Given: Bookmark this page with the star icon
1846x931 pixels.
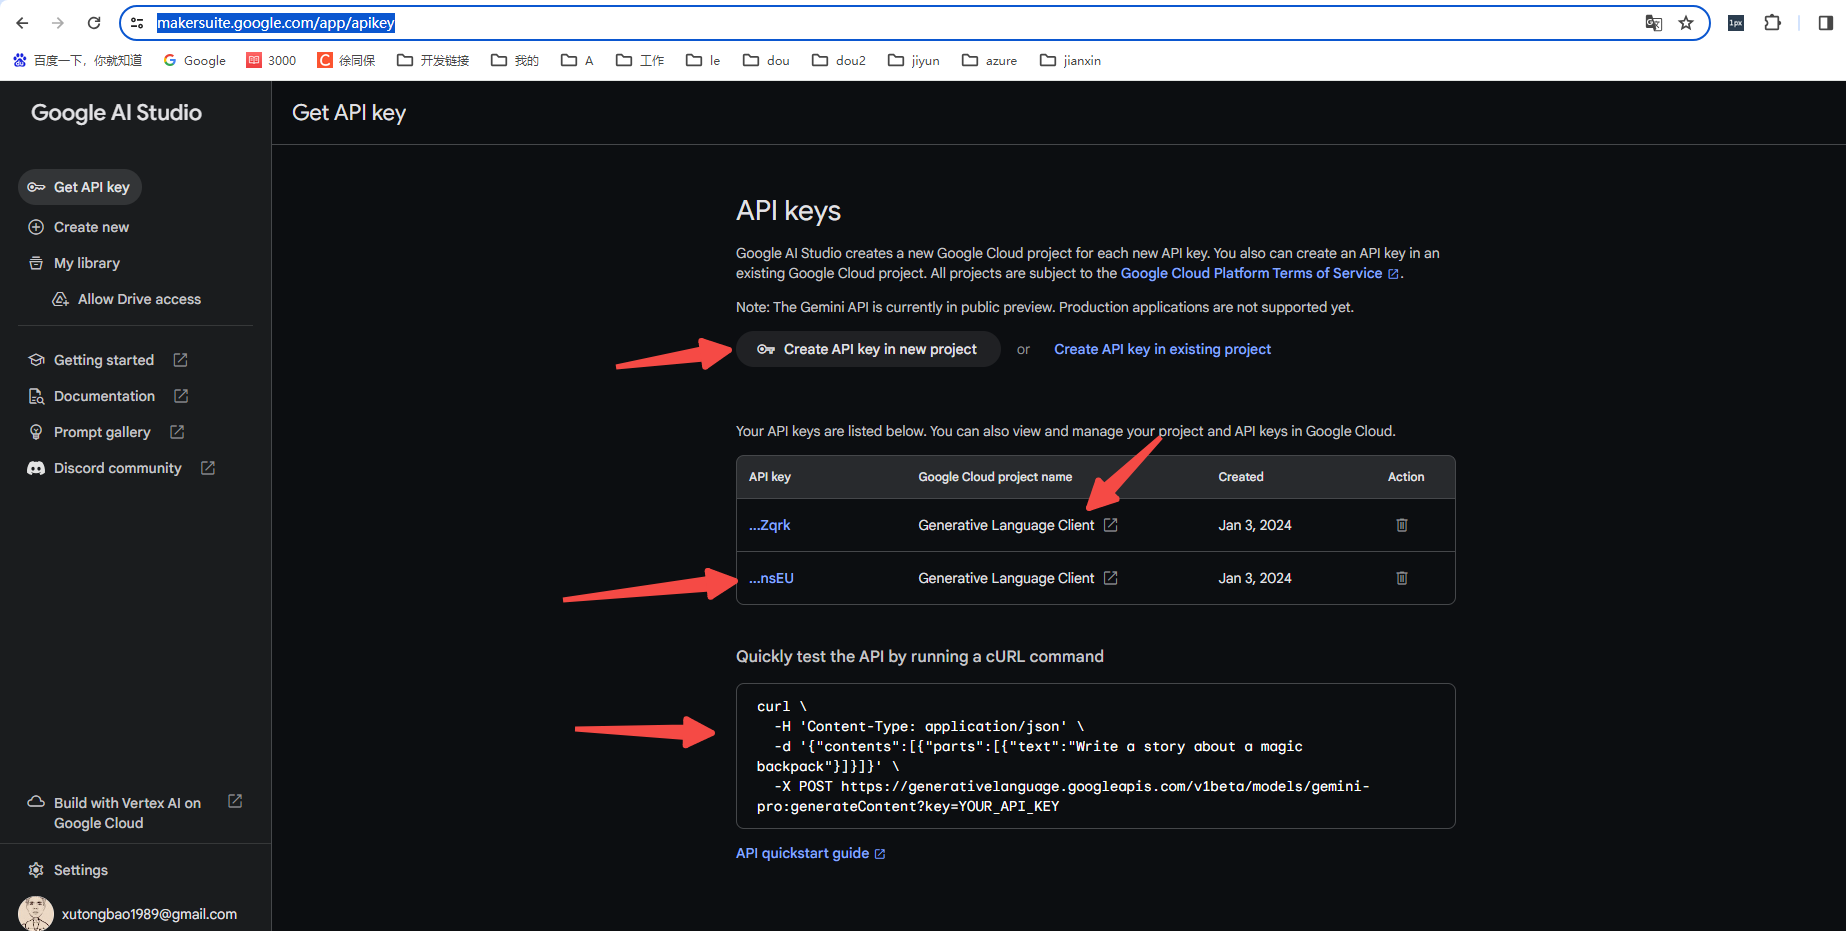Looking at the screenshot, I should pos(1686,23).
